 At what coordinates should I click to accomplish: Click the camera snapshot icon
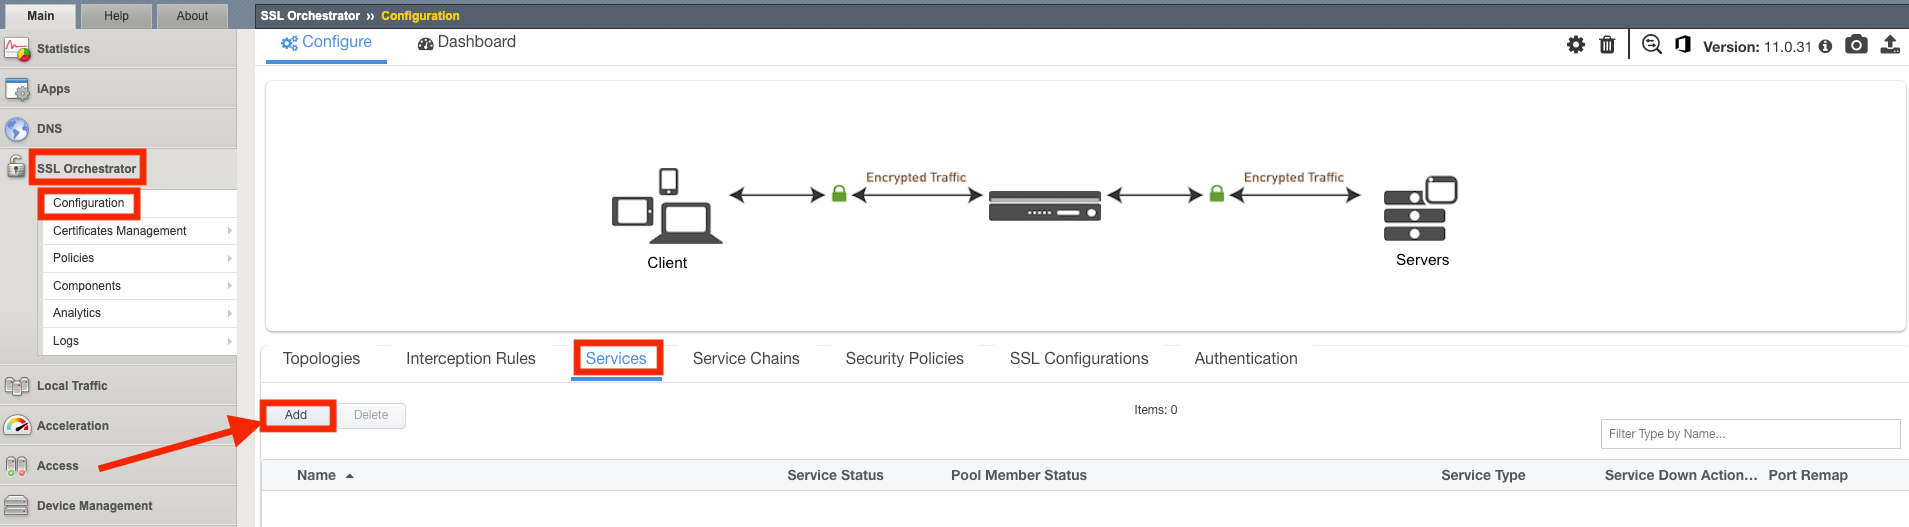[x=1856, y=45]
